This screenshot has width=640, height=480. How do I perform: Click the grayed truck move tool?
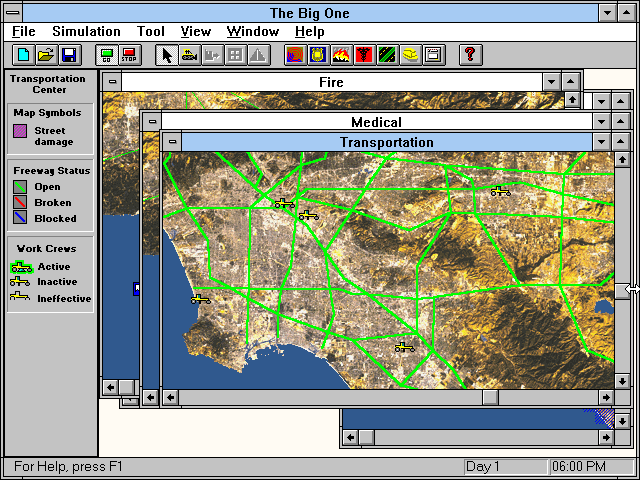click(212, 55)
